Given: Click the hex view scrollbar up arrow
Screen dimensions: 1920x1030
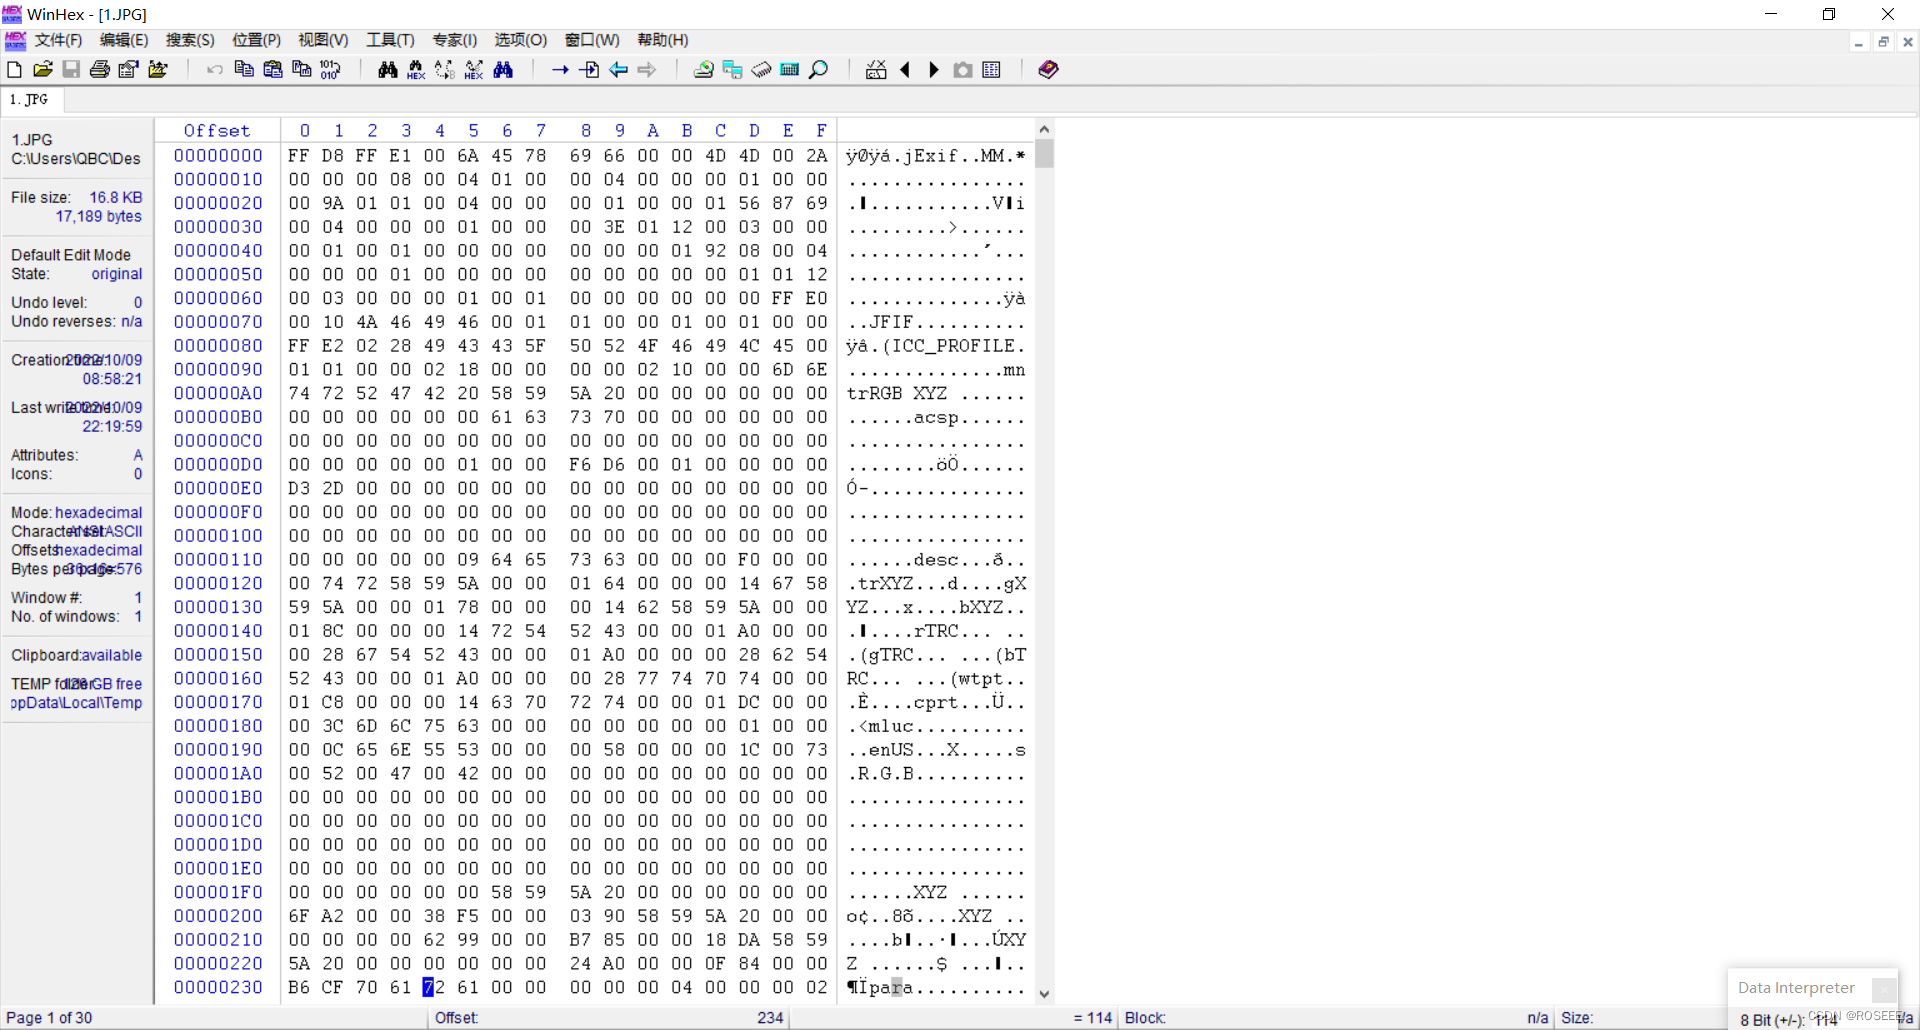Looking at the screenshot, I should (x=1044, y=129).
